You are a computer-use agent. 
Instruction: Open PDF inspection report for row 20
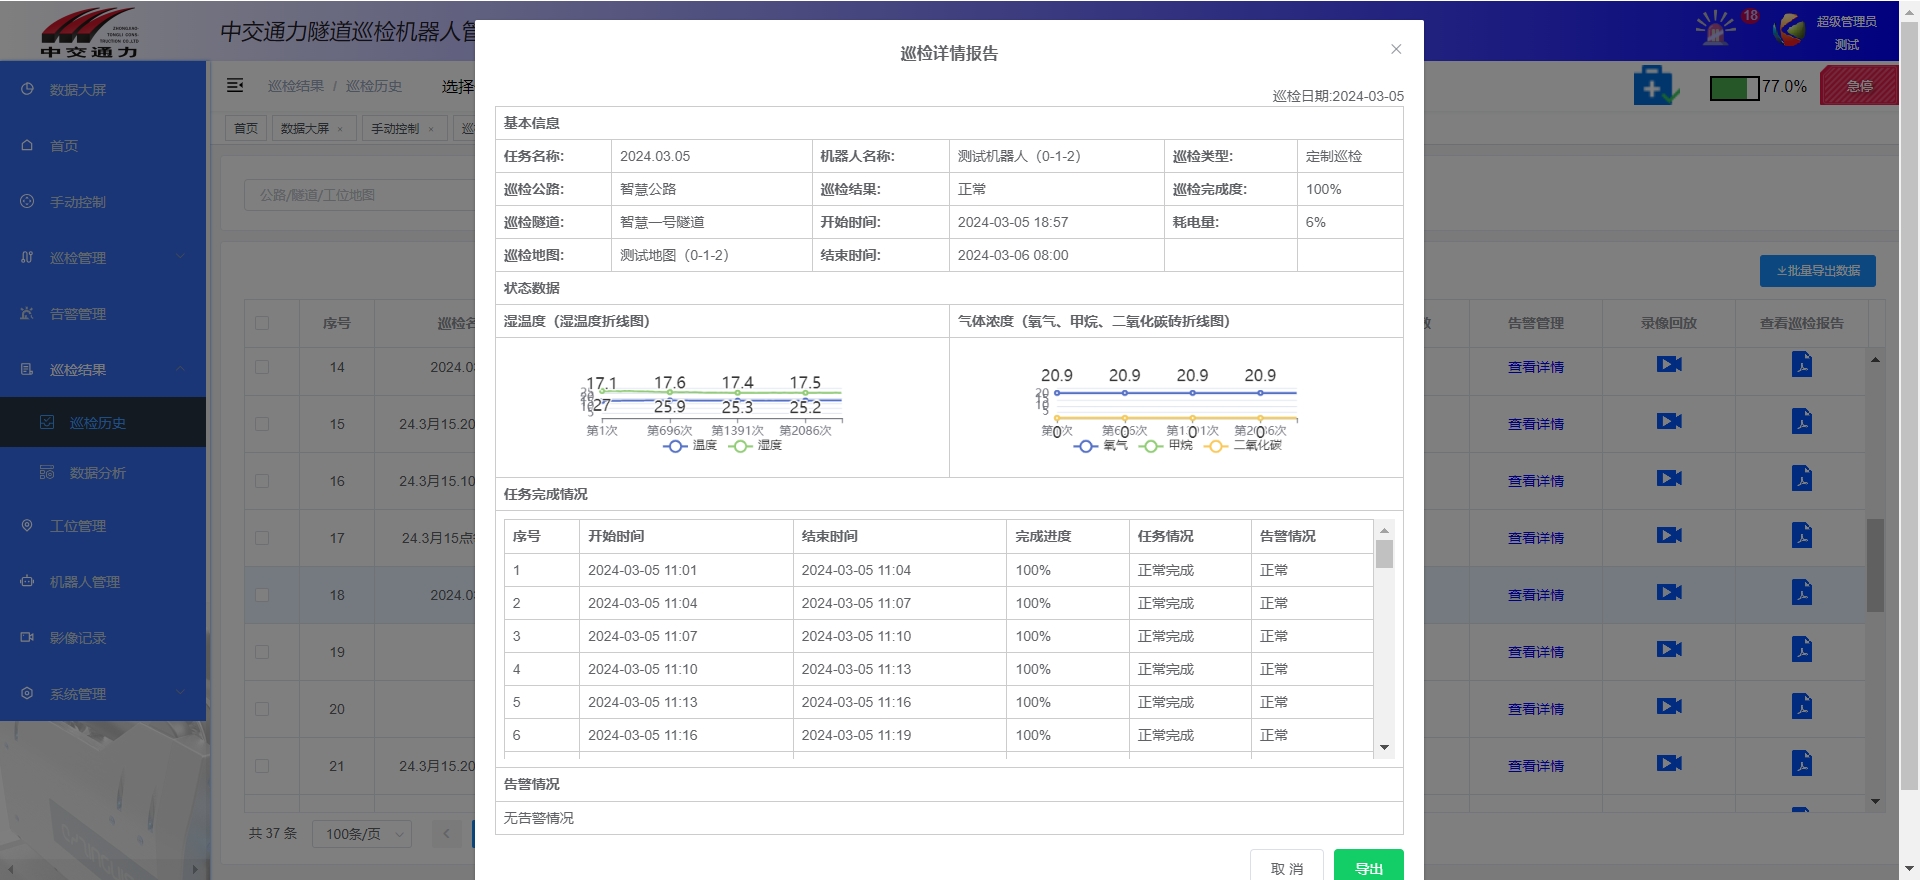1802,706
